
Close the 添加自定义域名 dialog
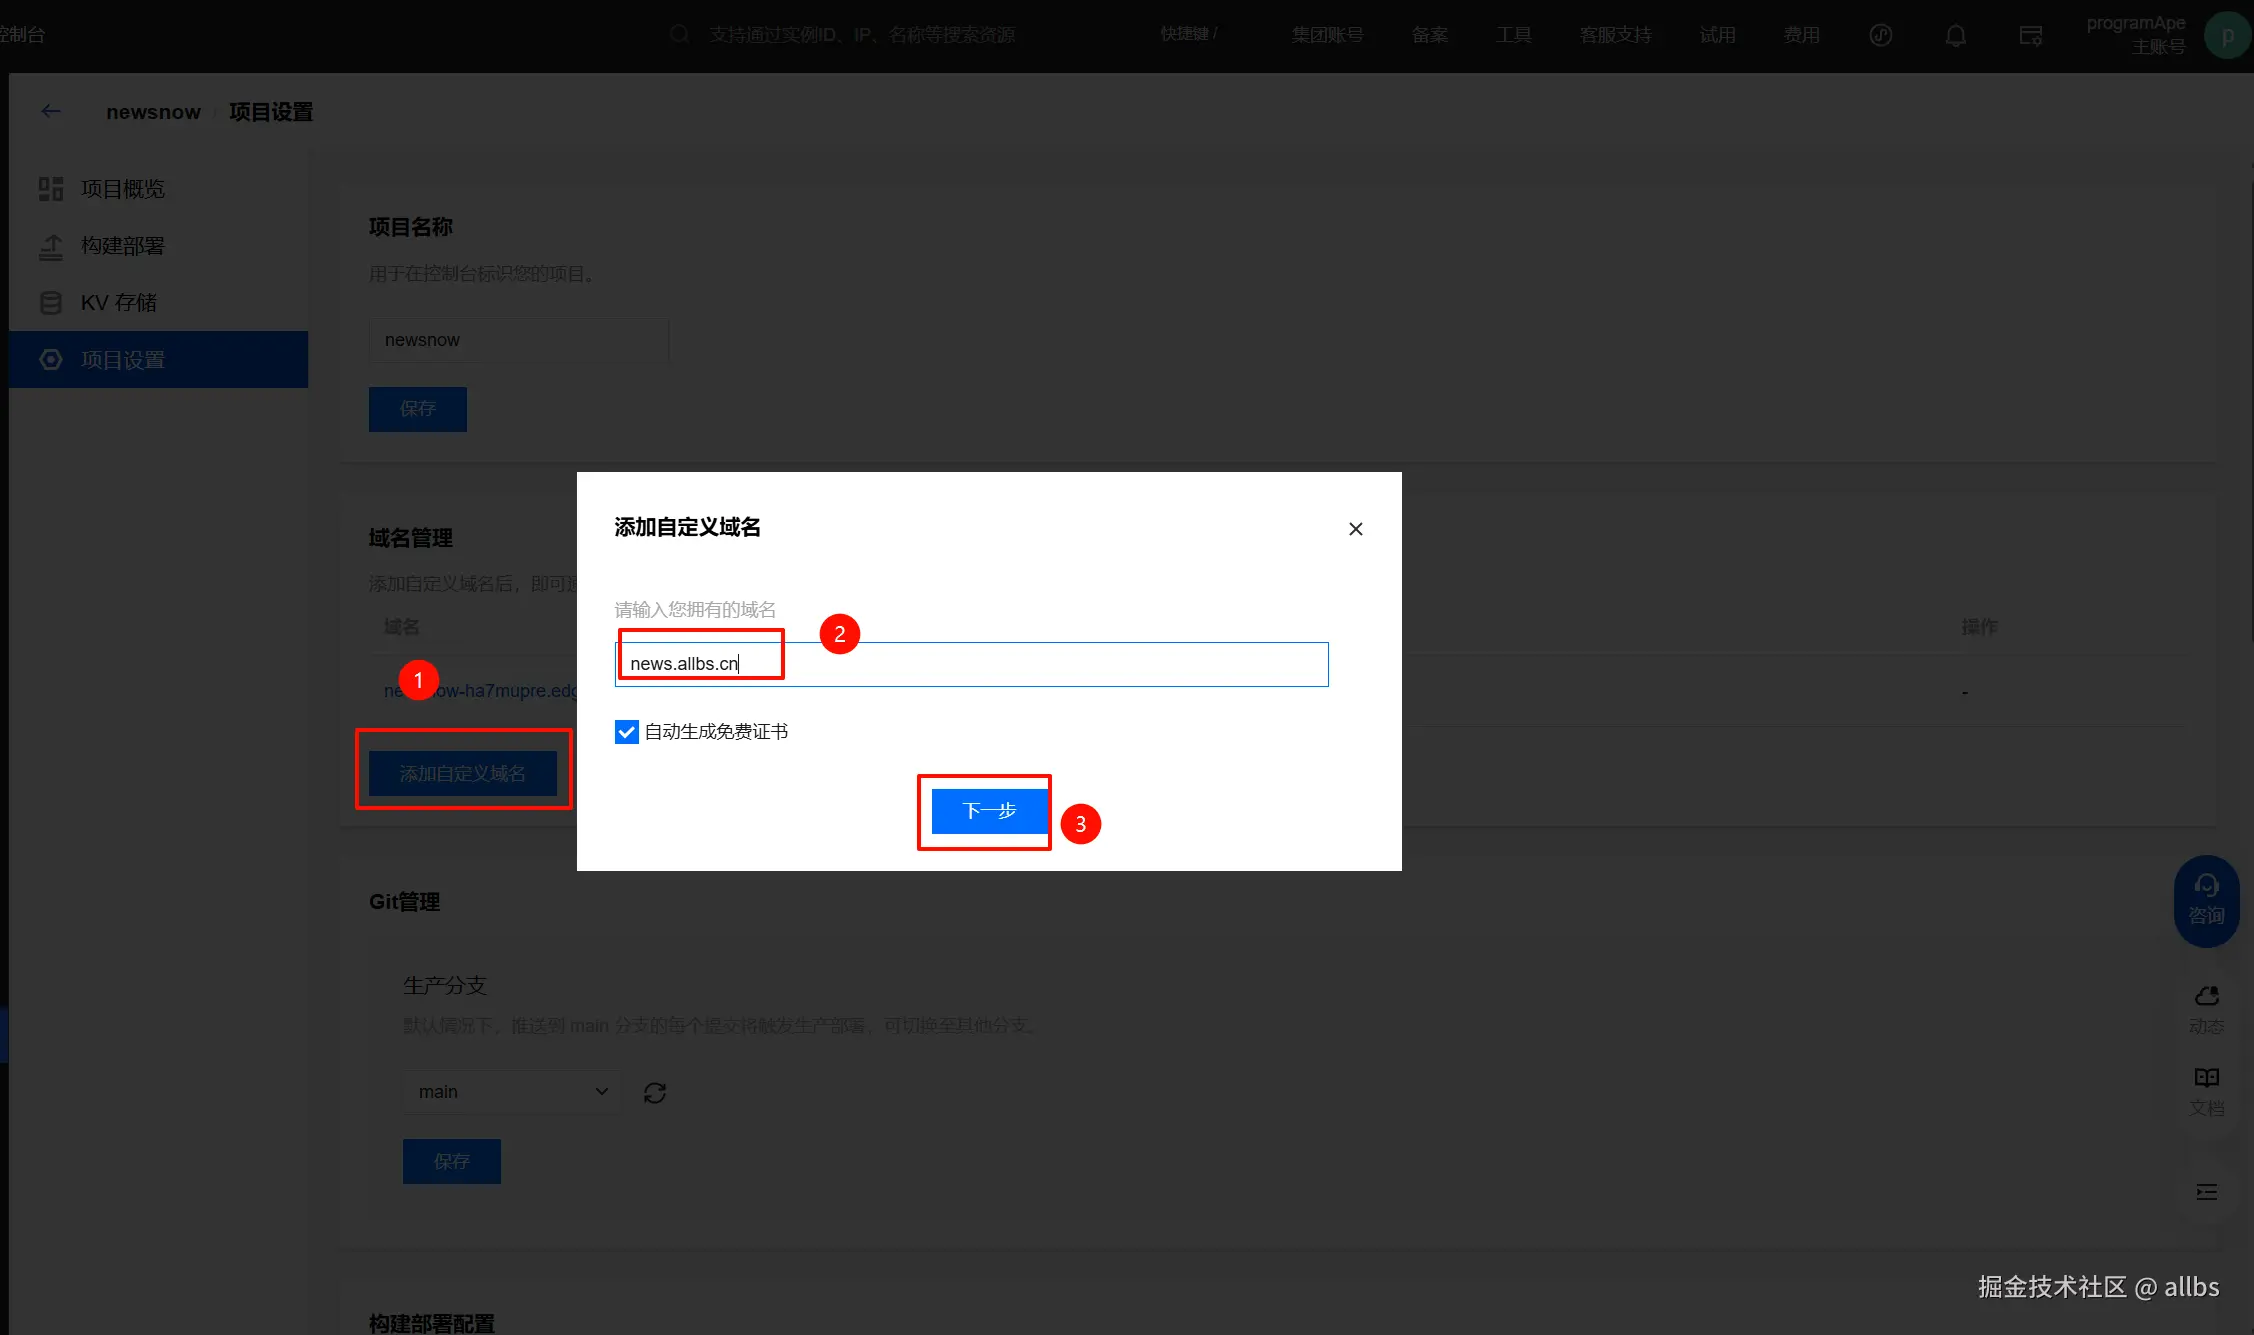tap(1355, 529)
